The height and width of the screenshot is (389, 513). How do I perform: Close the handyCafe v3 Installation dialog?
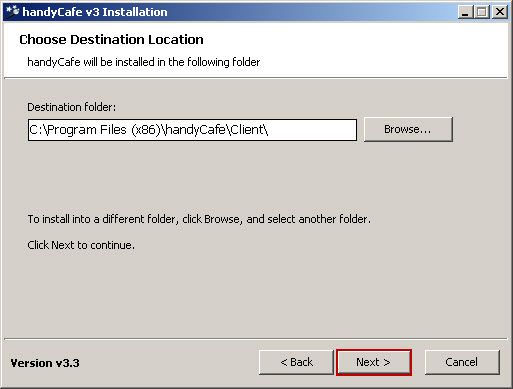coord(500,12)
